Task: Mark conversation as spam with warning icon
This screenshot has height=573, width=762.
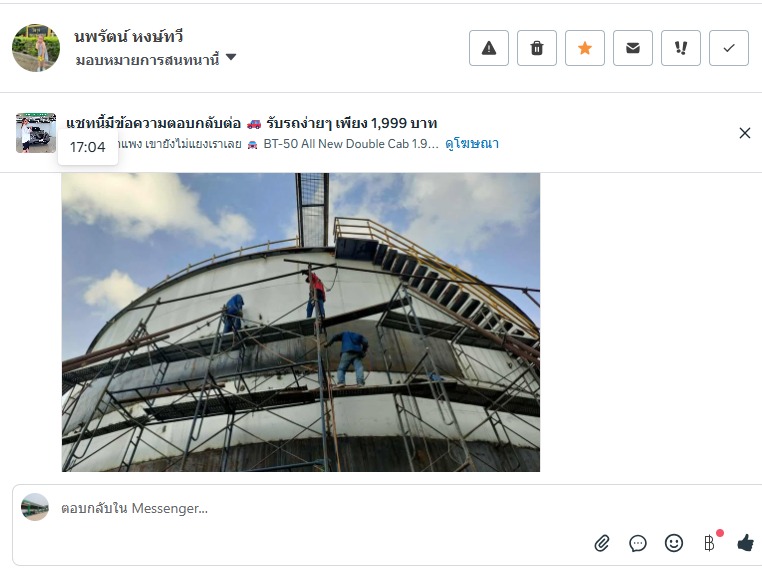Action: [488, 48]
